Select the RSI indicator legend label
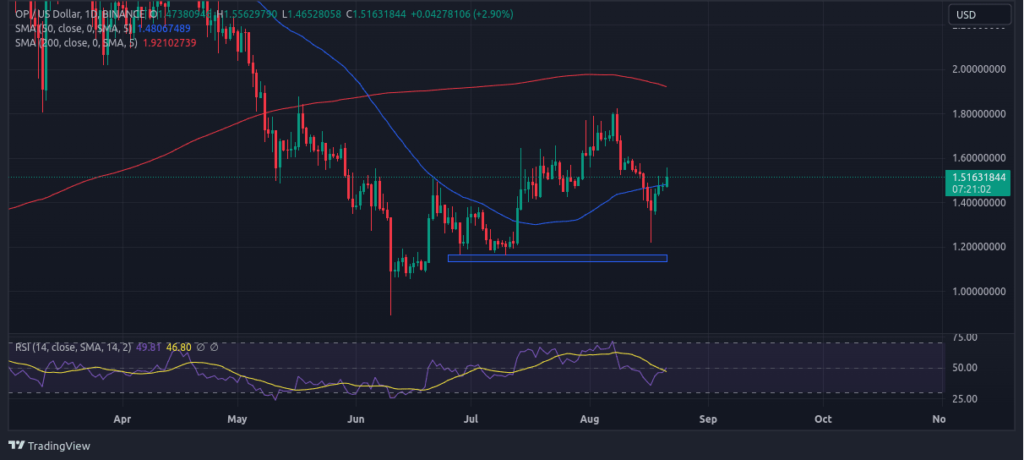The width and height of the screenshot is (1024, 460). [x=63, y=347]
